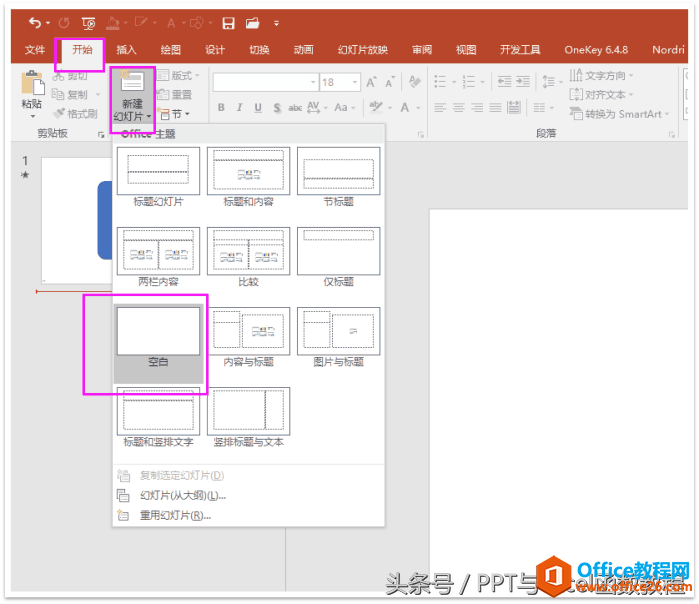Select Reuse Slides (重用幻灯片) menu entry
The width and height of the screenshot is (699, 604).
click(175, 515)
